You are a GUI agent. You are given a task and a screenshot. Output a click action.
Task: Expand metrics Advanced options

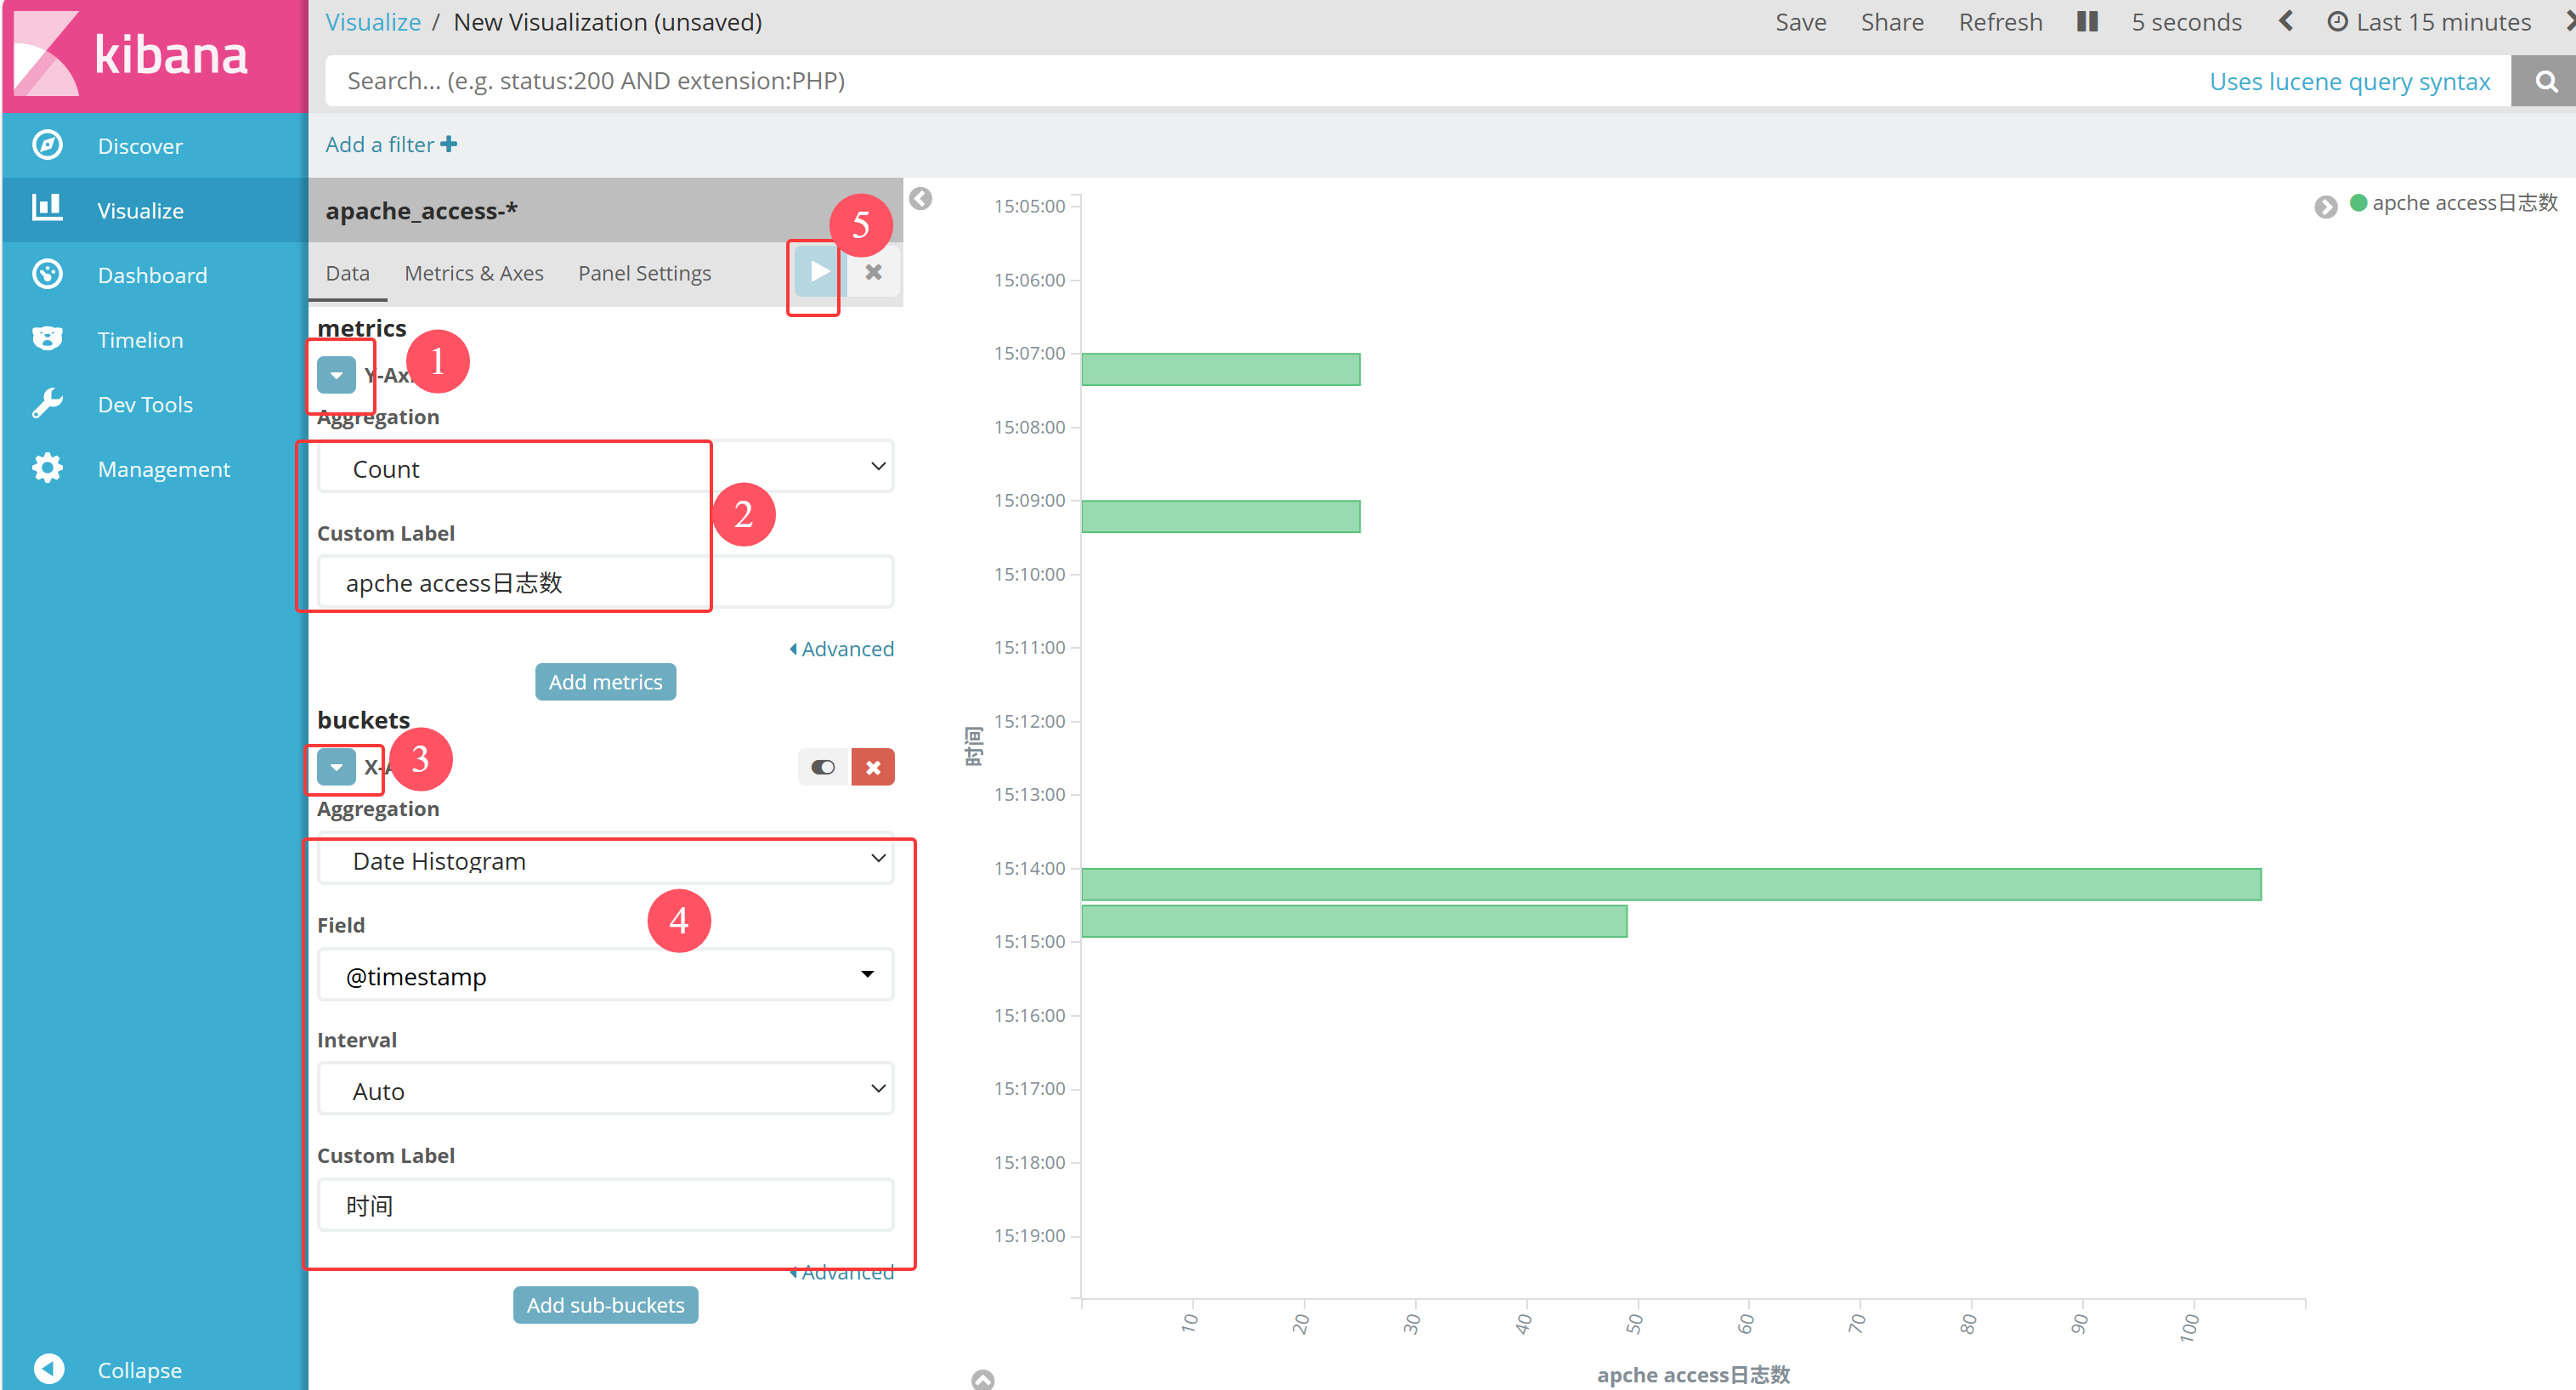842,649
